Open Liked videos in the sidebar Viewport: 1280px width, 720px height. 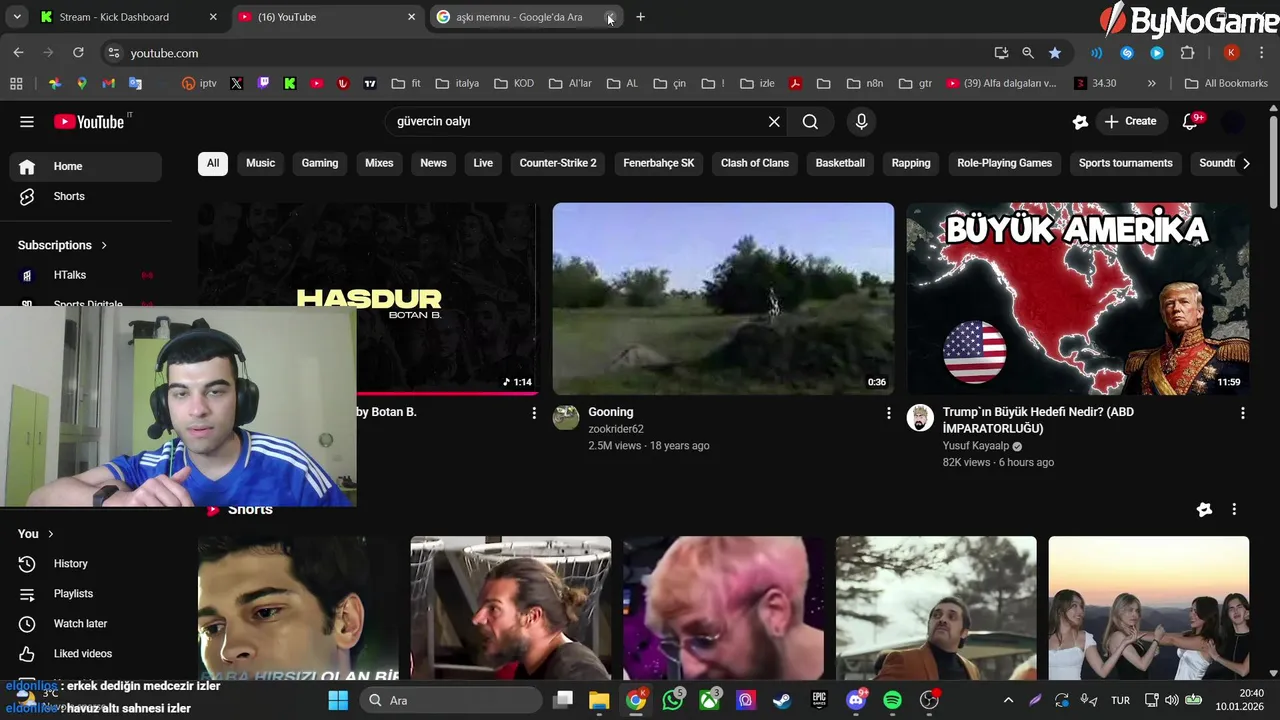[85, 654]
